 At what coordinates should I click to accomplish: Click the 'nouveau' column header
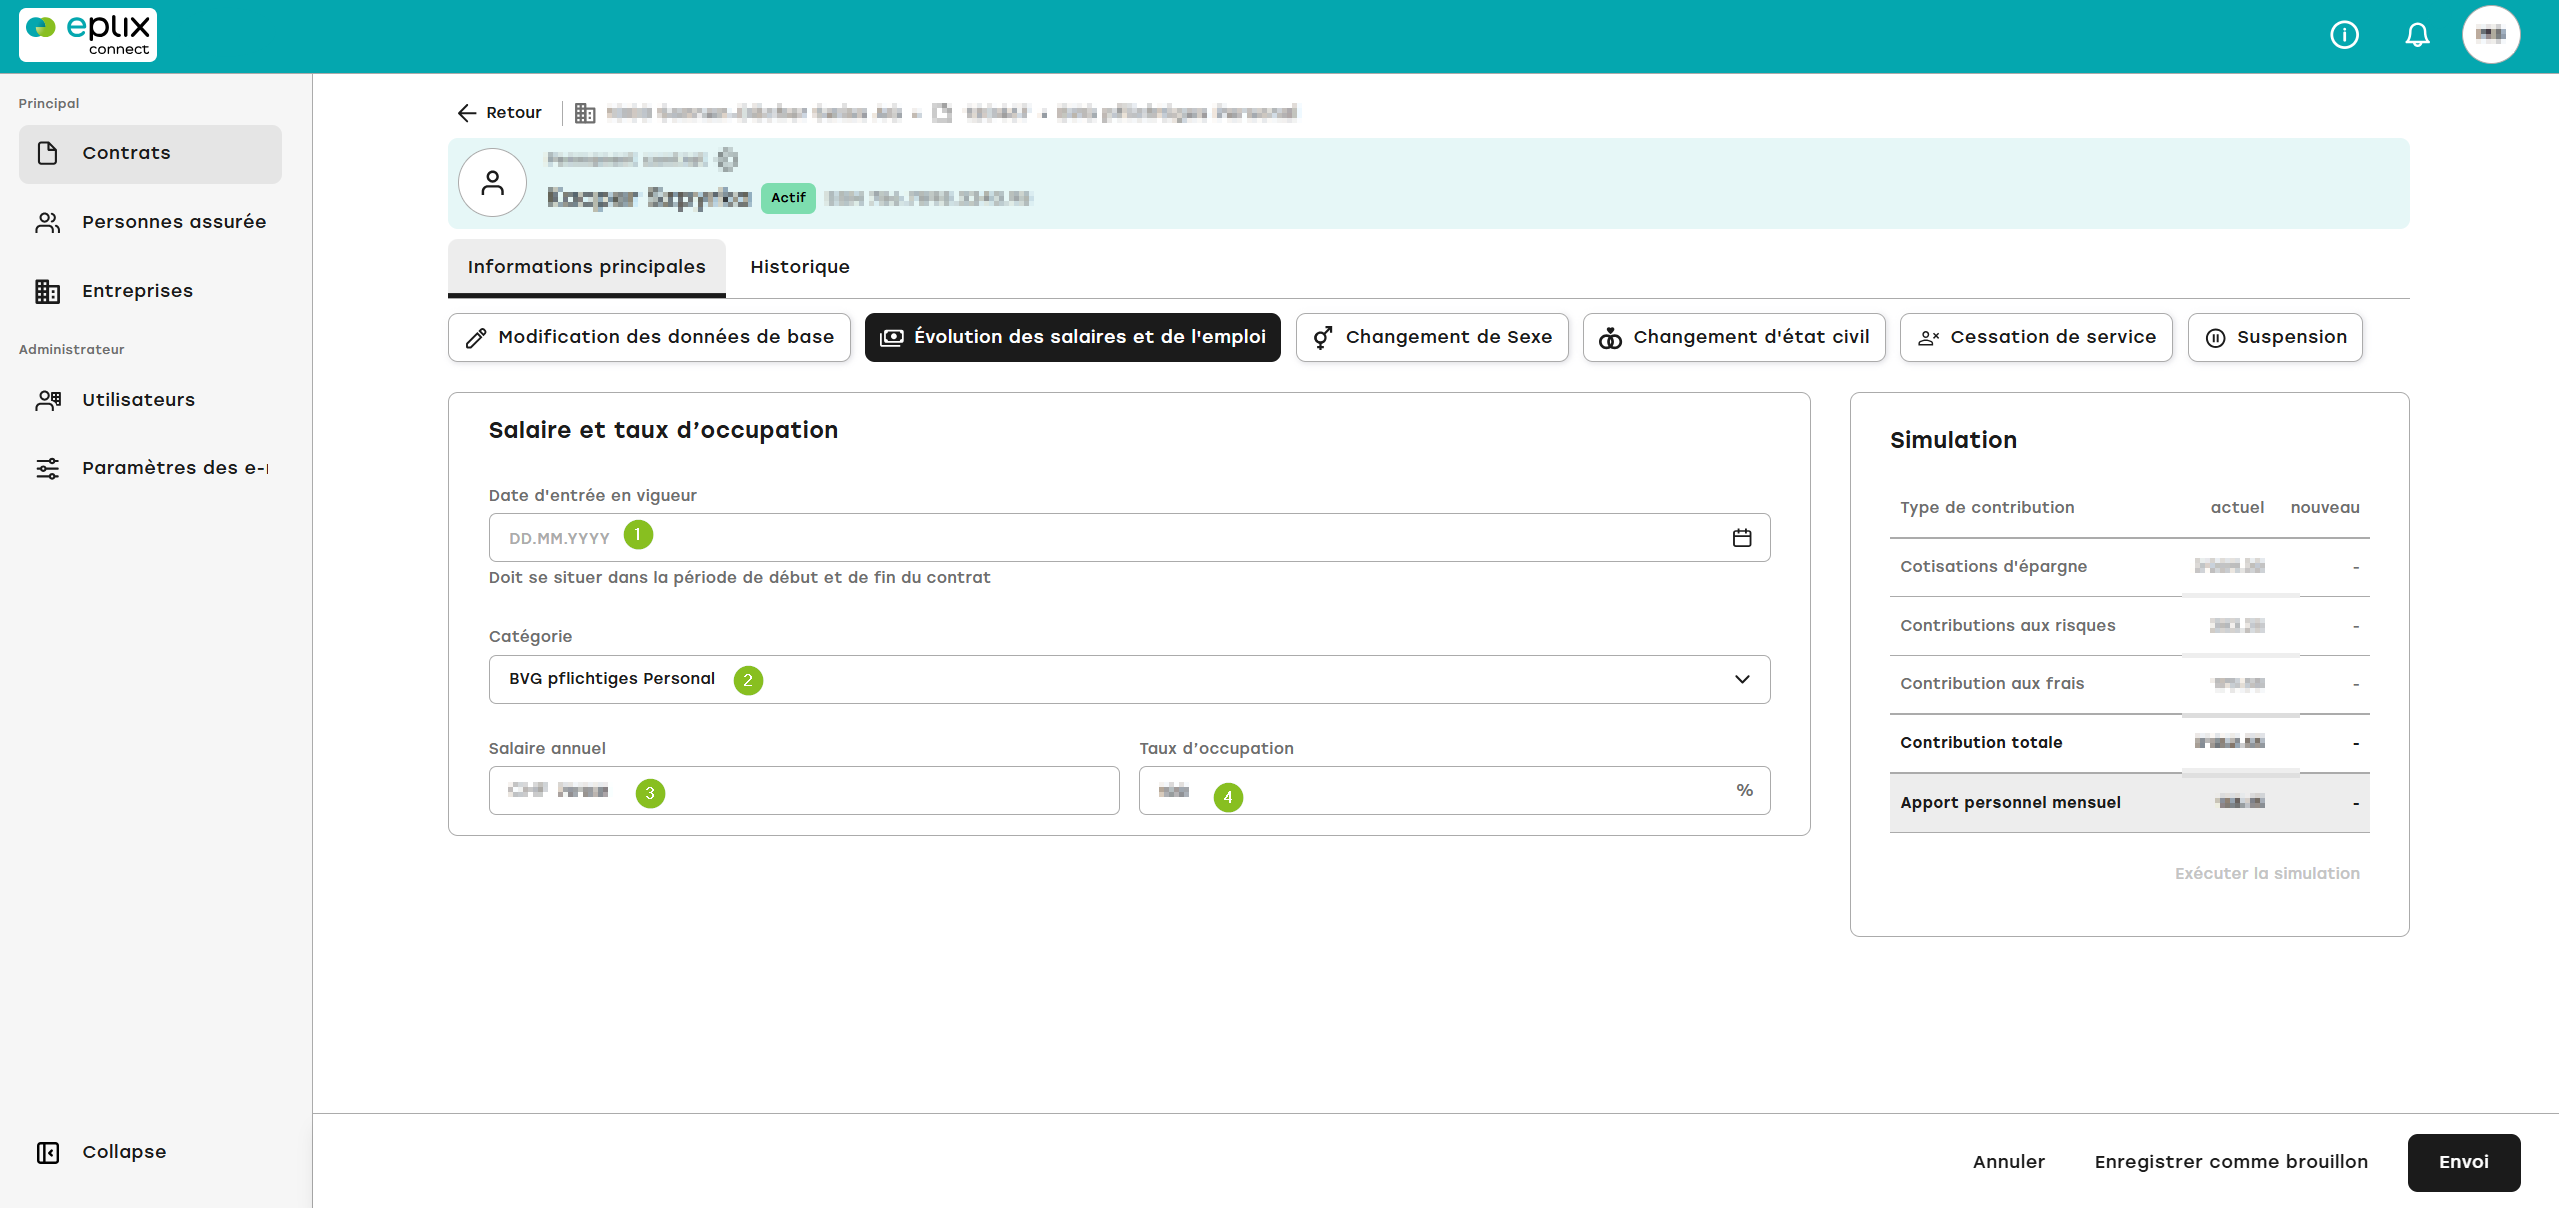coord(2325,508)
